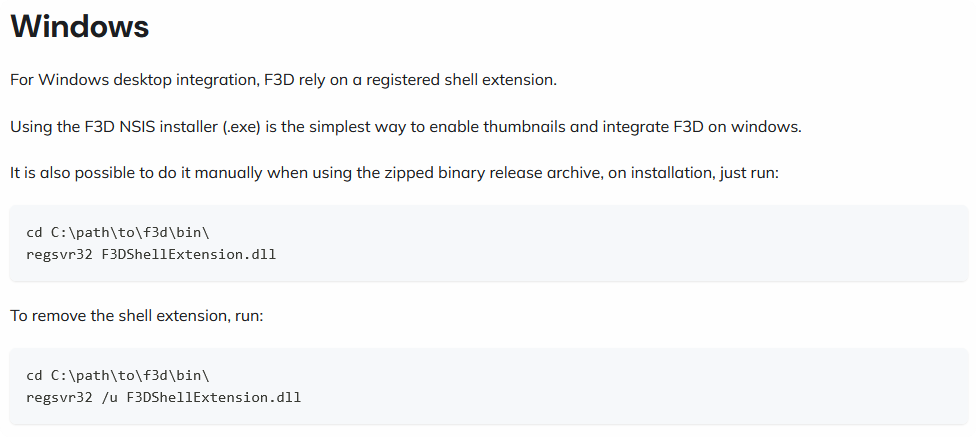
Task: Click the cd path line in the install code block
Action: [x=117, y=233]
